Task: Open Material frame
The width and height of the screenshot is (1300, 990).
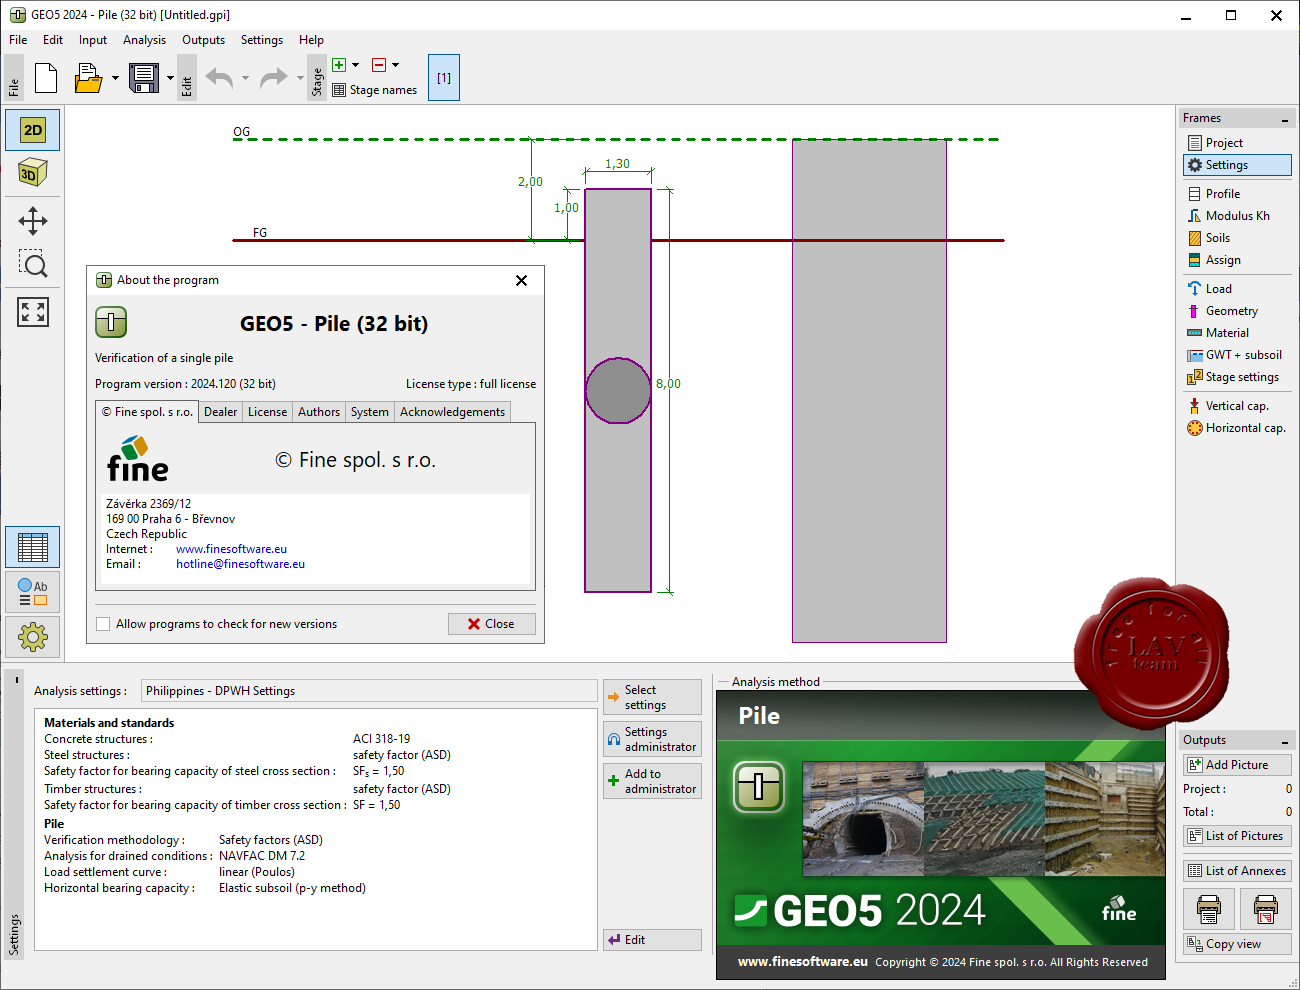Action: coord(1237,333)
